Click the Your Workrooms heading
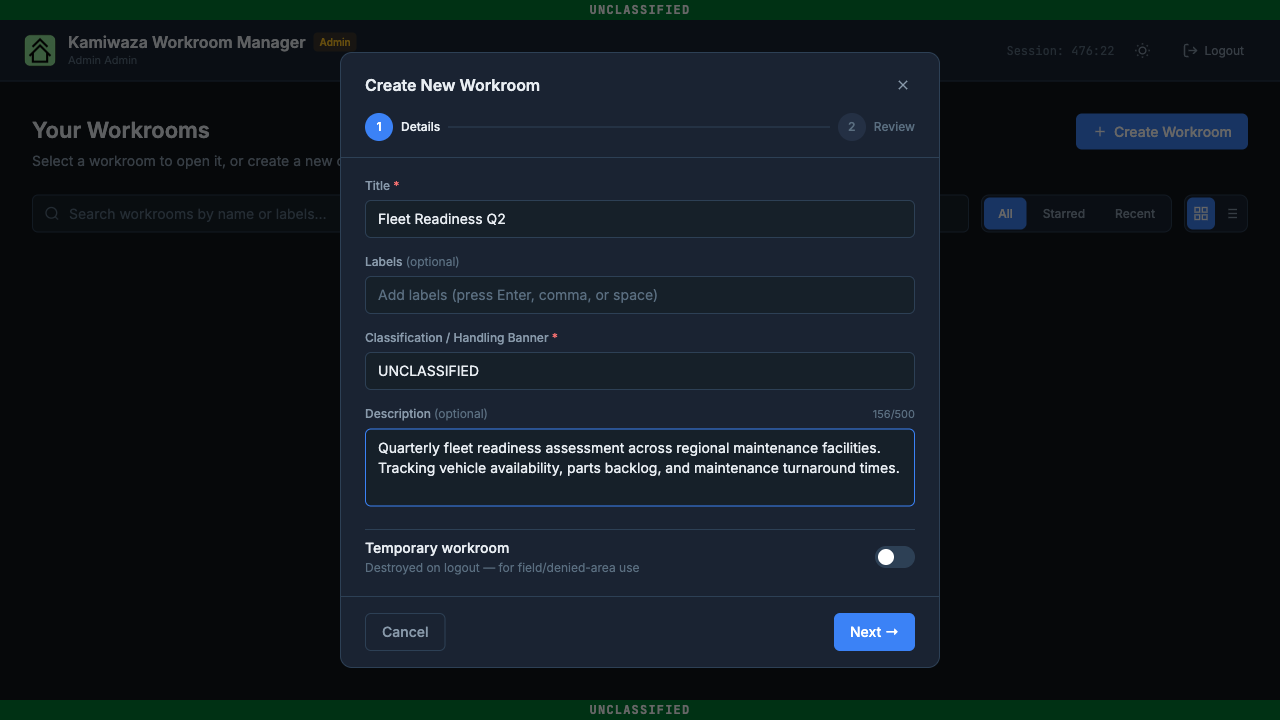 [121, 130]
